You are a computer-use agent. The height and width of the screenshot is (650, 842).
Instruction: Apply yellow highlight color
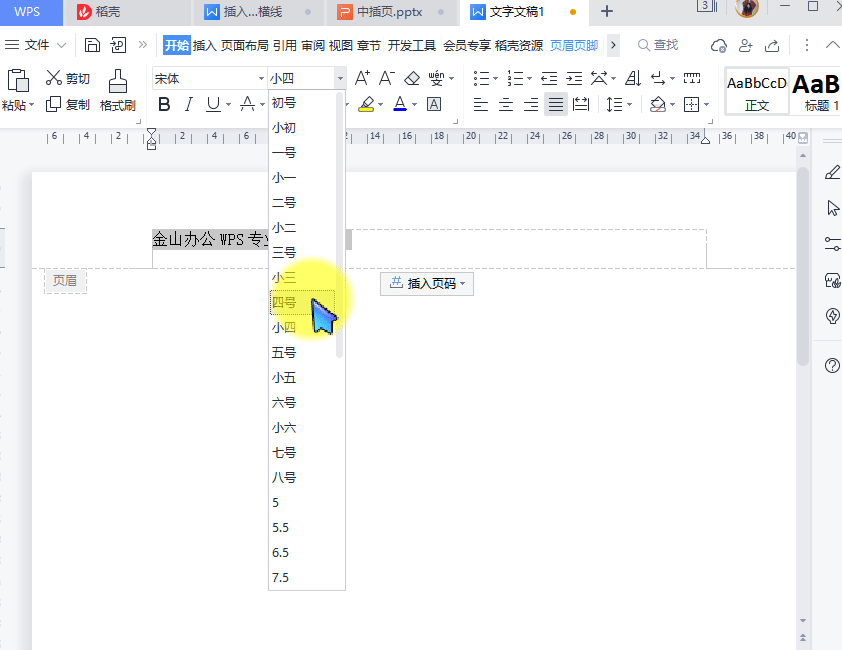366,104
